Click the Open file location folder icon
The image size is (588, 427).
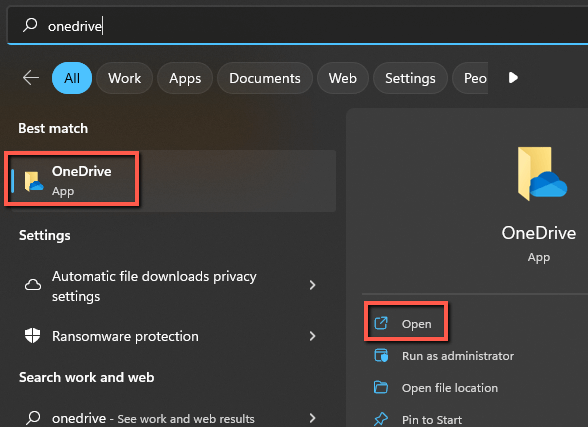[381, 387]
